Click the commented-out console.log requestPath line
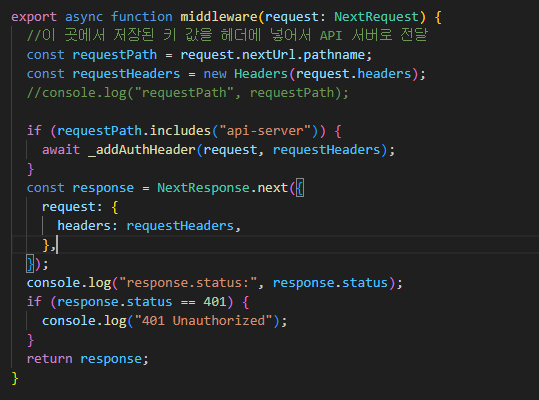The width and height of the screenshot is (539, 400). pos(188,93)
